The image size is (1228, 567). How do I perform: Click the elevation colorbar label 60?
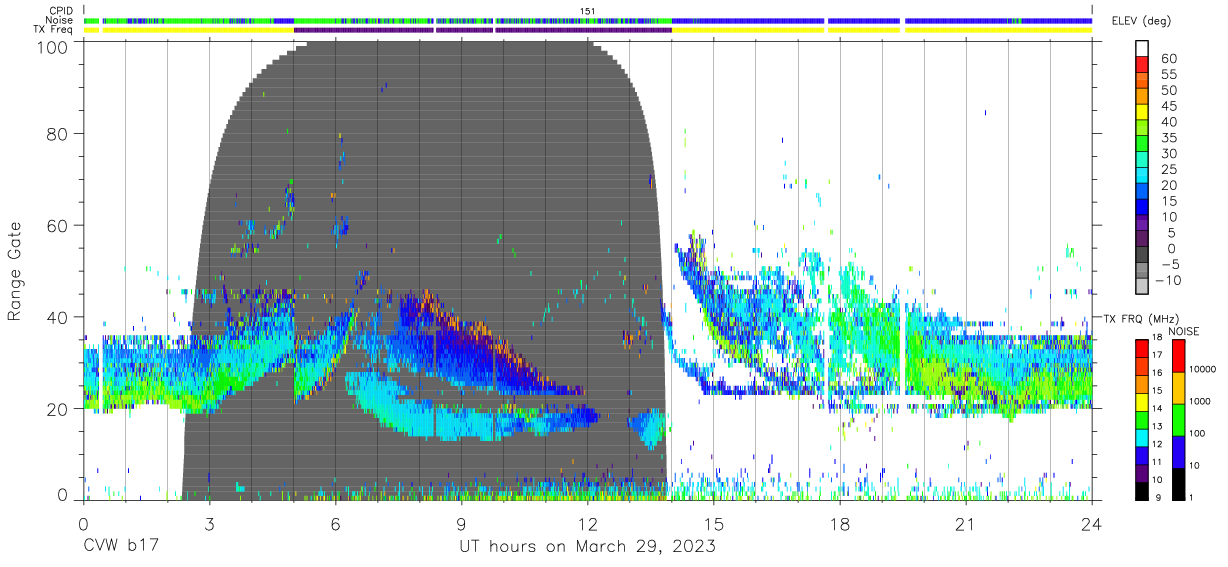[x=1168, y=58]
